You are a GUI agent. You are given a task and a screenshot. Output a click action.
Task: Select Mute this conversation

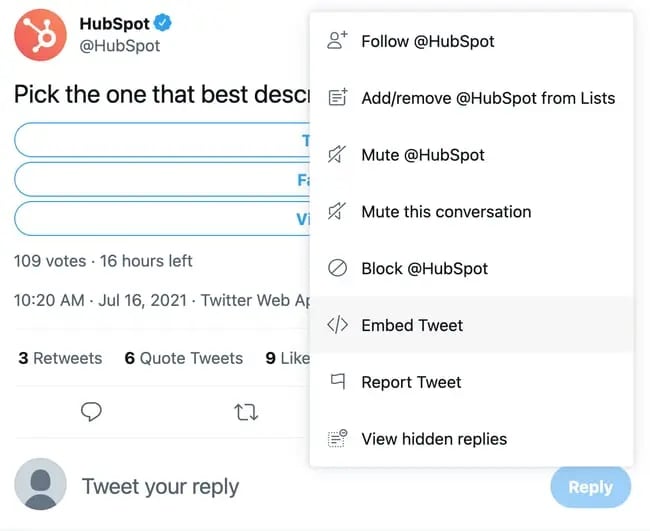tap(446, 212)
